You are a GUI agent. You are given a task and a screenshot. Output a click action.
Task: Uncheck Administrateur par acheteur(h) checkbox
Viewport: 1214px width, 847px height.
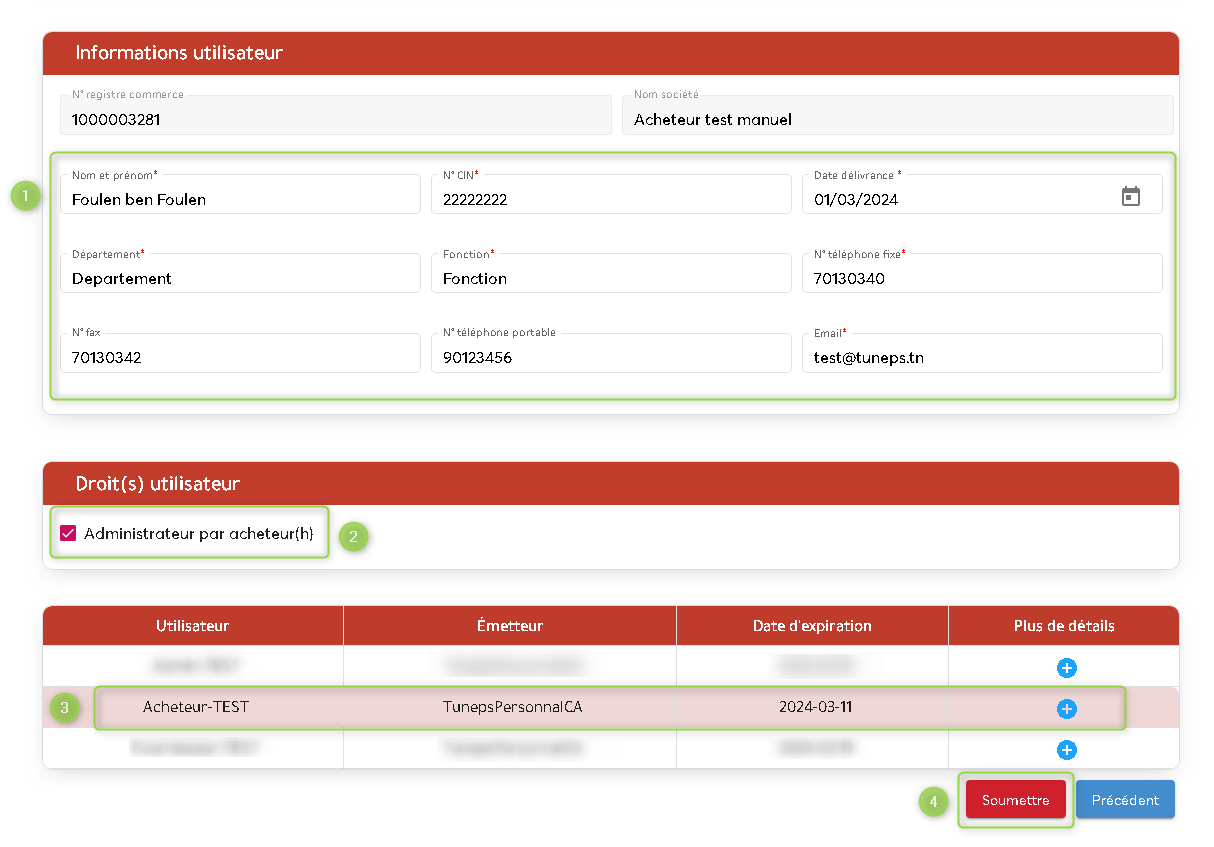(x=69, y=534)
